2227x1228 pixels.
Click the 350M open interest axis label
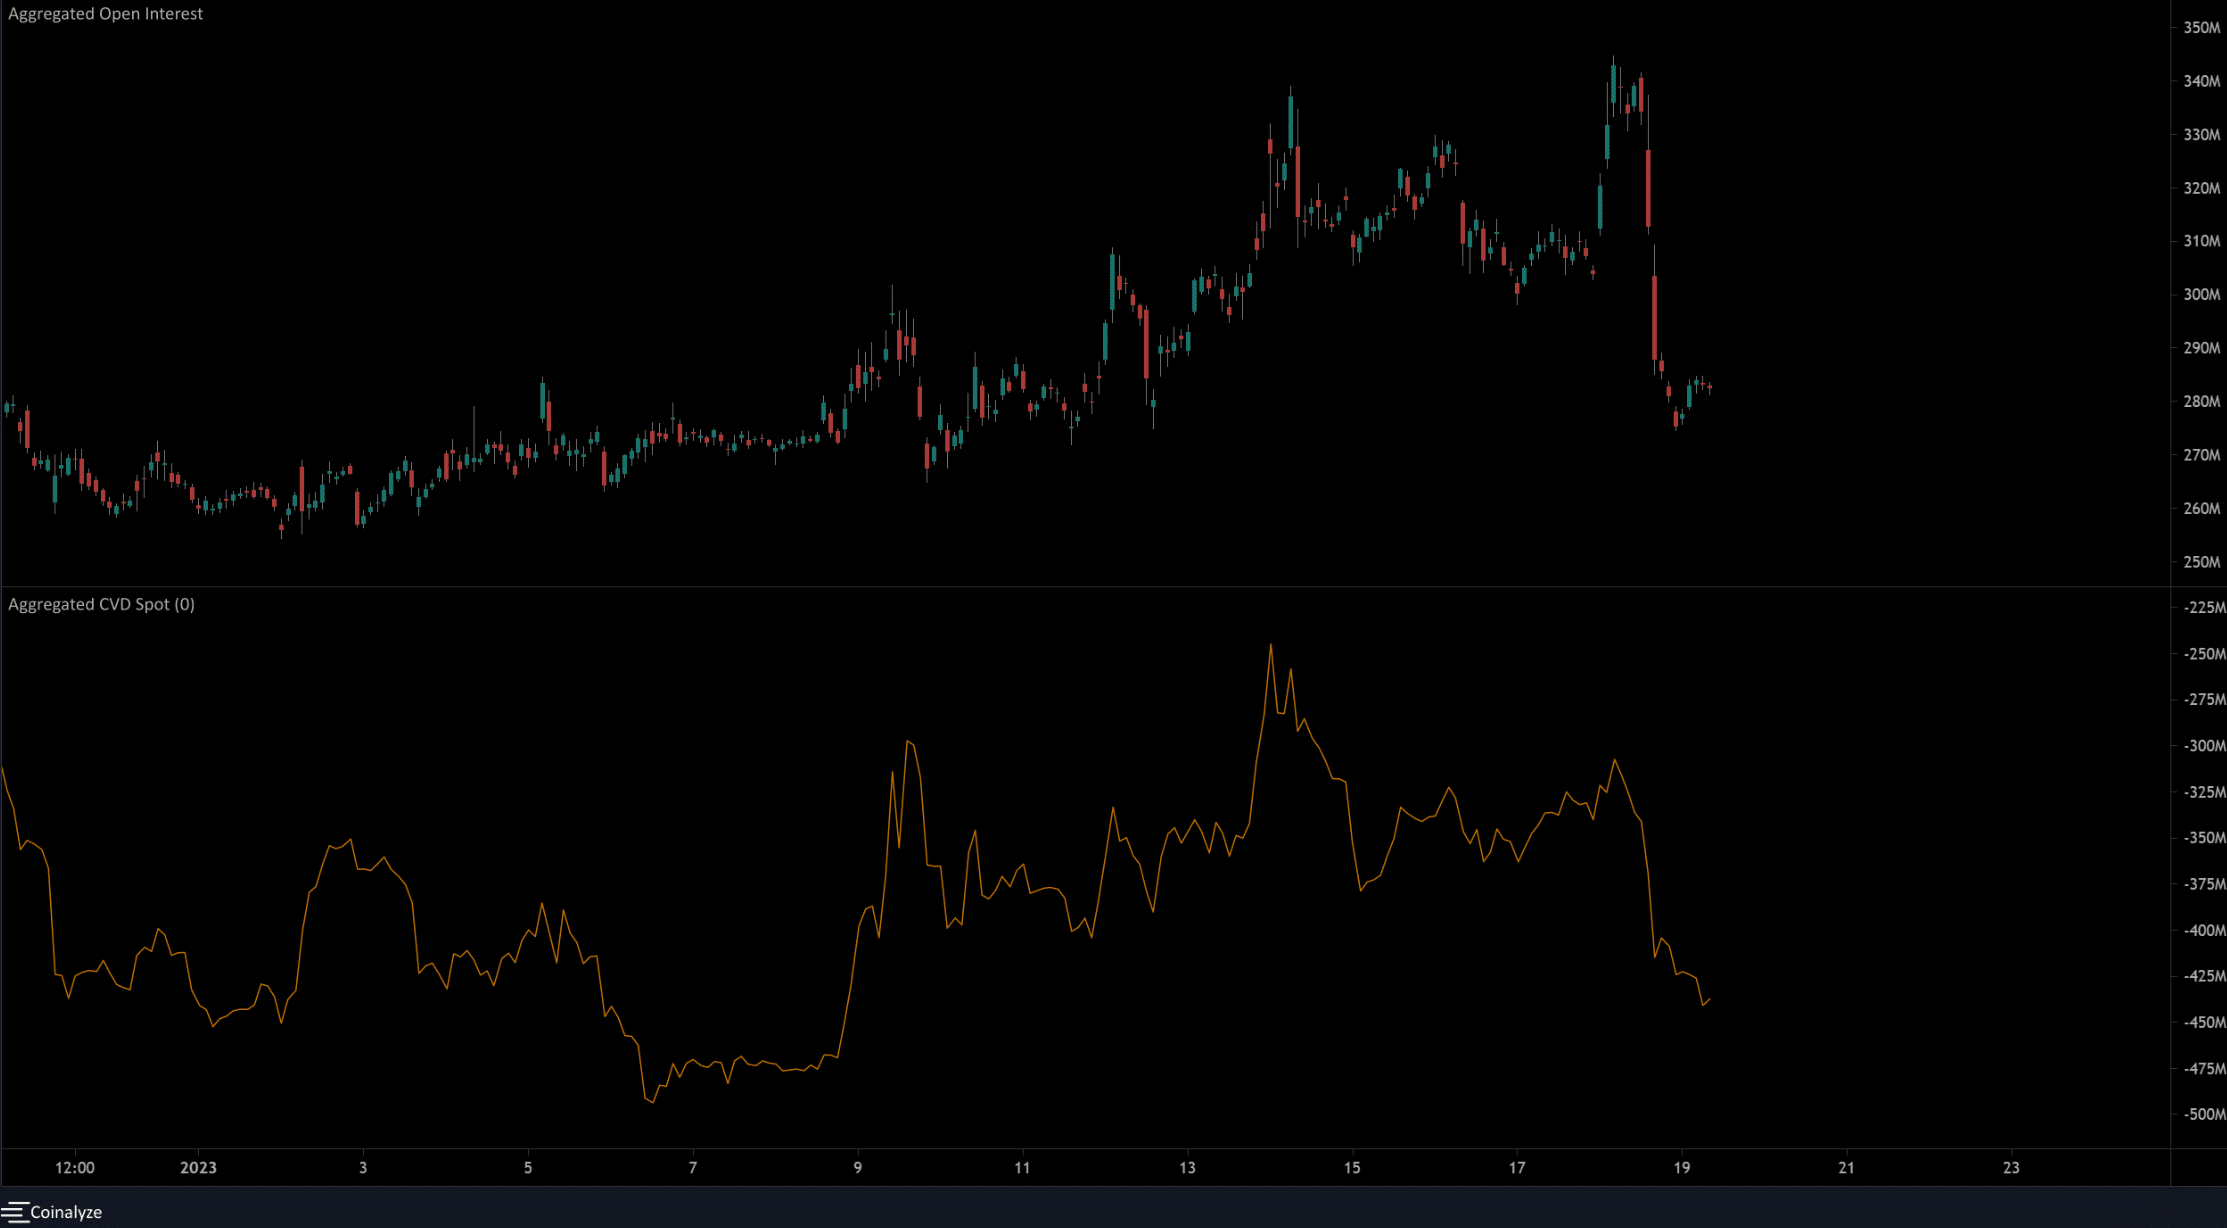(x=2201, y=28)
